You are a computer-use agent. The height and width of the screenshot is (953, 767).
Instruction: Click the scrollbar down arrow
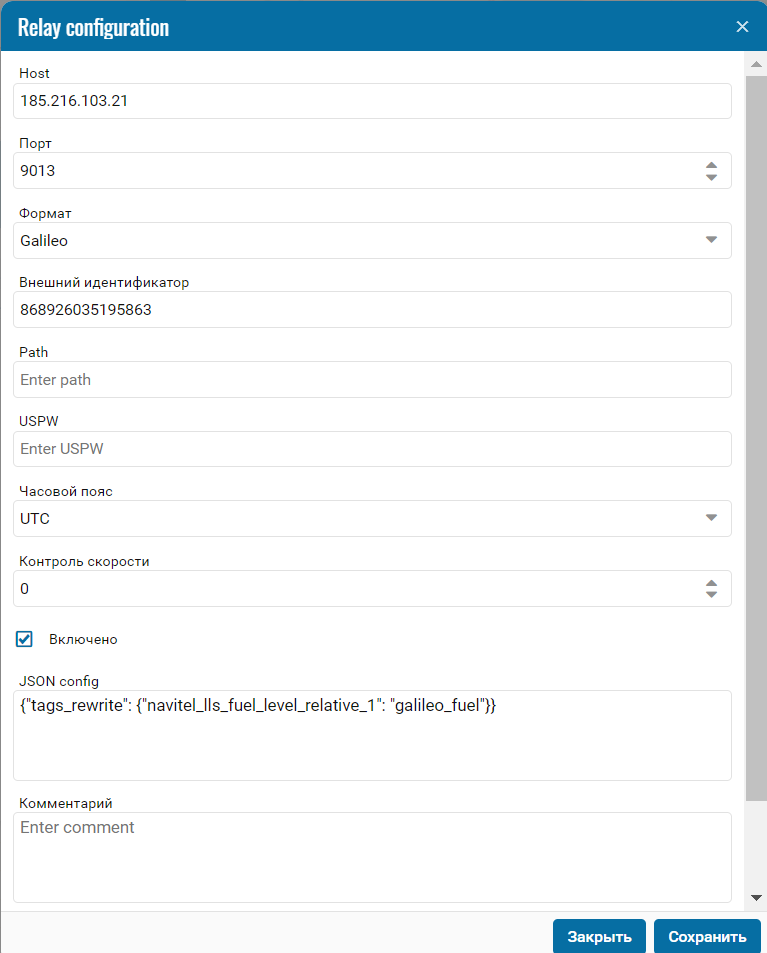point(756,898)
